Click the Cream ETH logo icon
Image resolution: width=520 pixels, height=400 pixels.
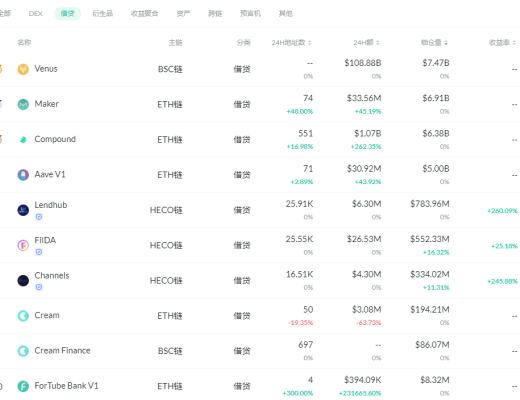(x=23, y=316)
